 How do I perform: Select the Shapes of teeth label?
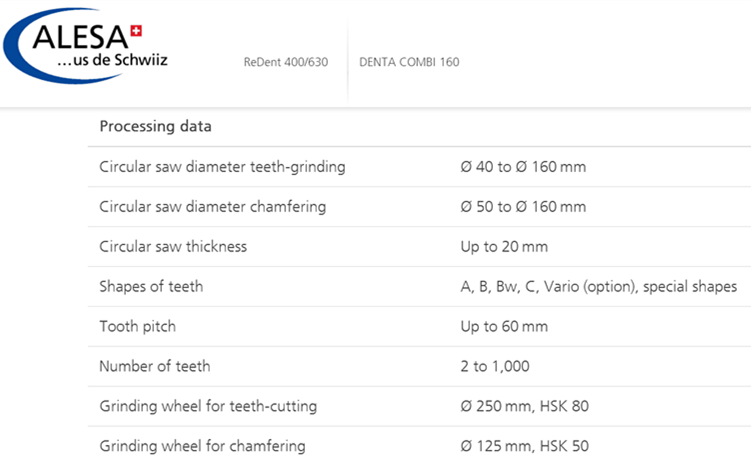tap(151, 286)
